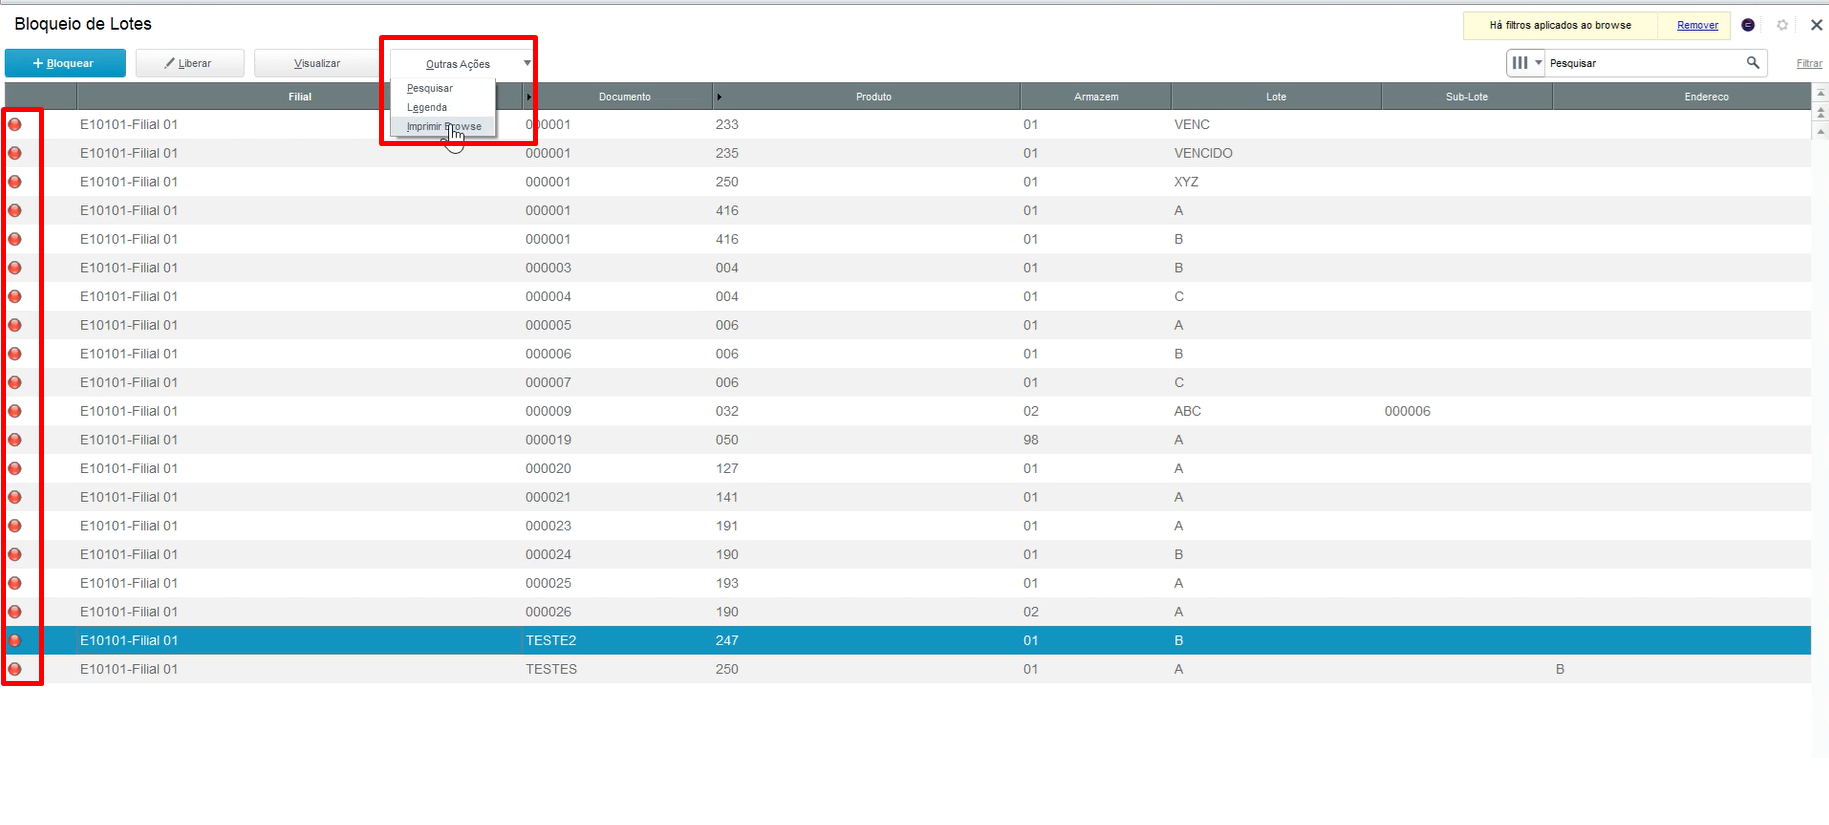Open the Visualizar button
This screenshot has height=825, width=1829.
coord(317,63)
